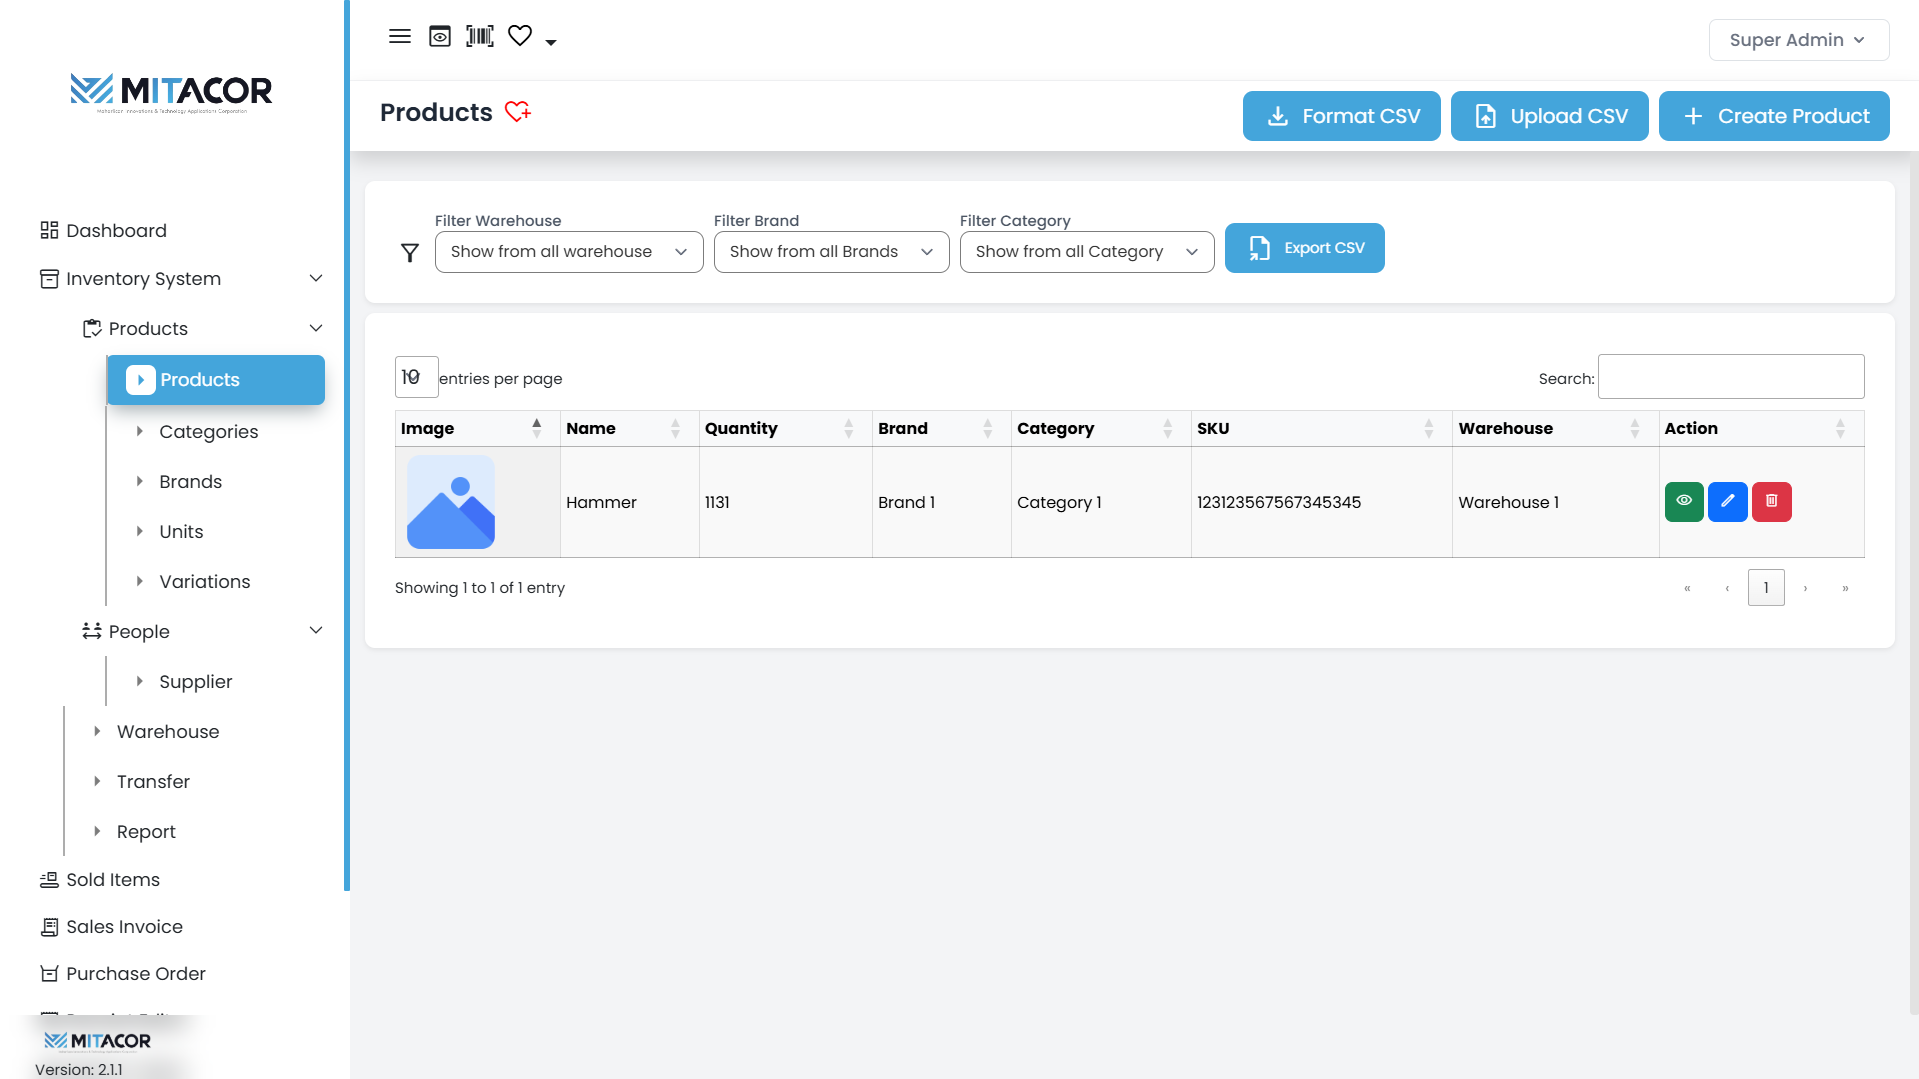Click the filter funnel icon
Image resolution: width=1919 pixels, height=1079 pixels.
(x=410, y=253)
